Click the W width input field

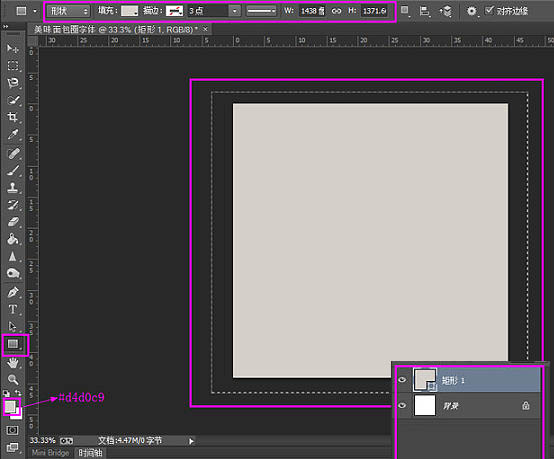pyautogui.click(x=313, y=11)
